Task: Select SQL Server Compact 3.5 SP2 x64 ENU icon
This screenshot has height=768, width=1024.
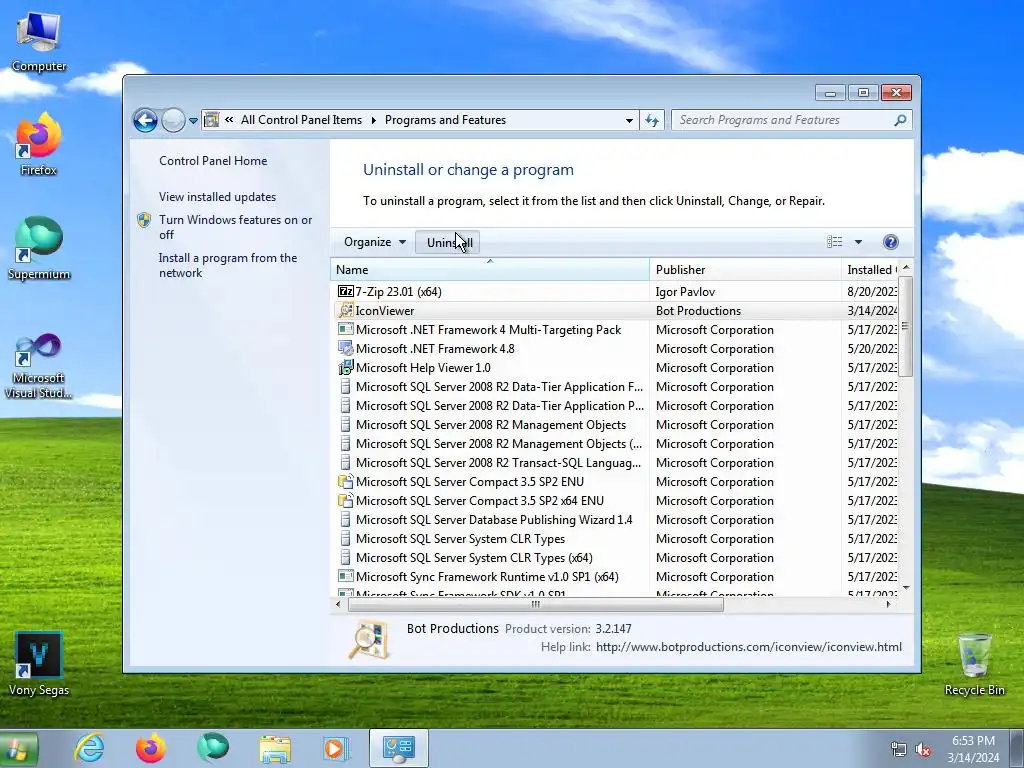Action: [x=345, y=500]
